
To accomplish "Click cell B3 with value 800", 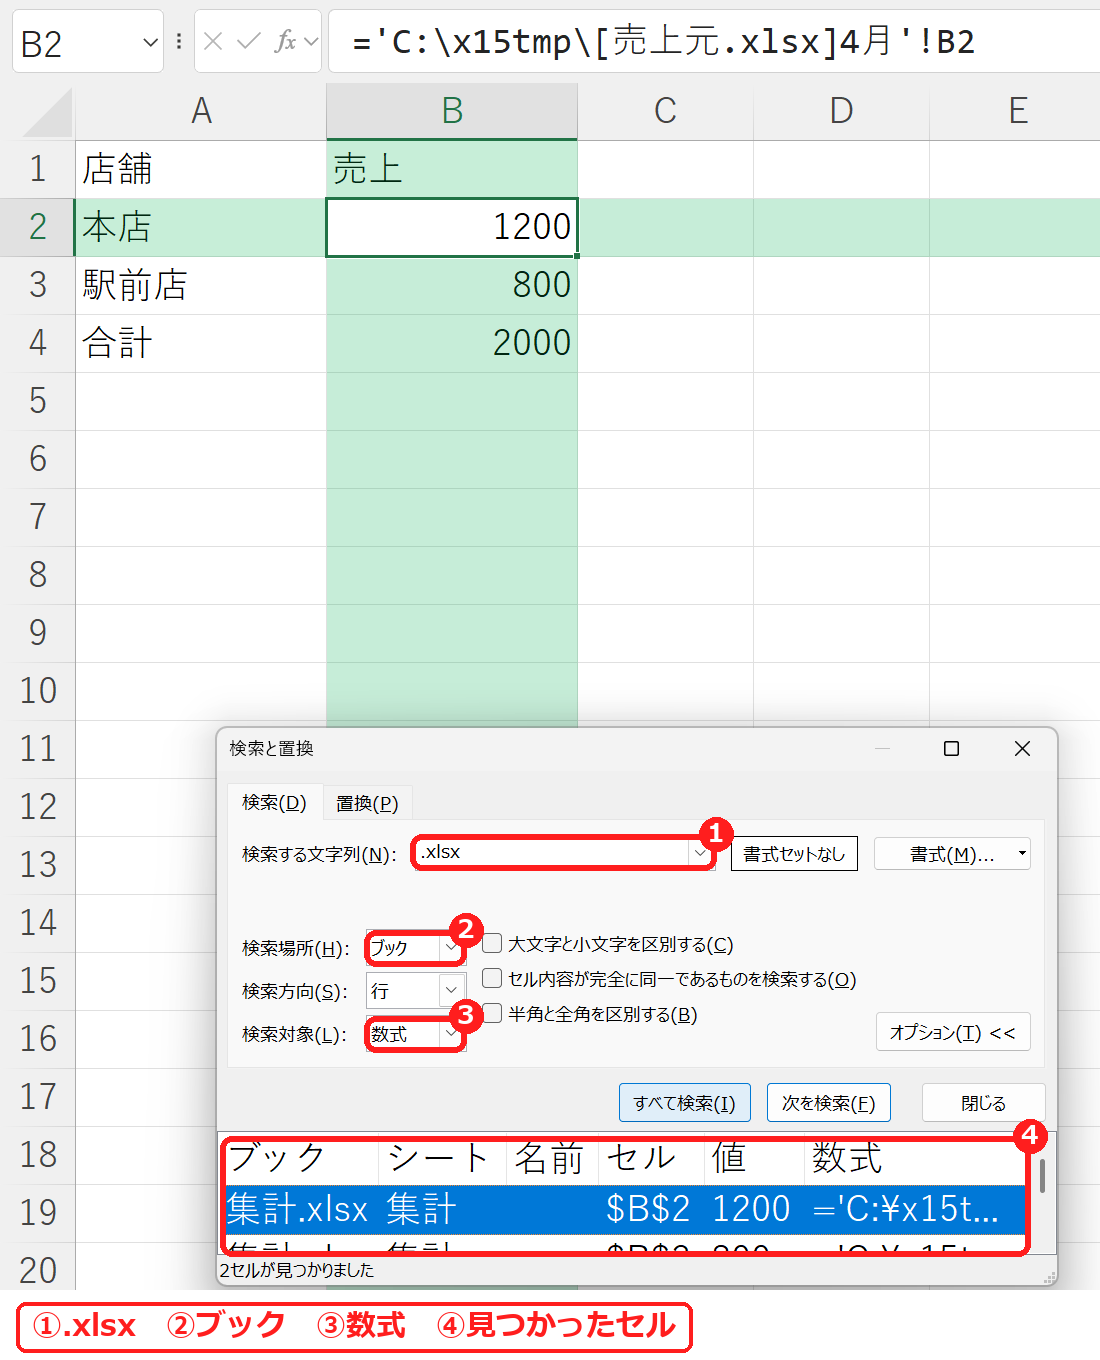I will [452, 285].
